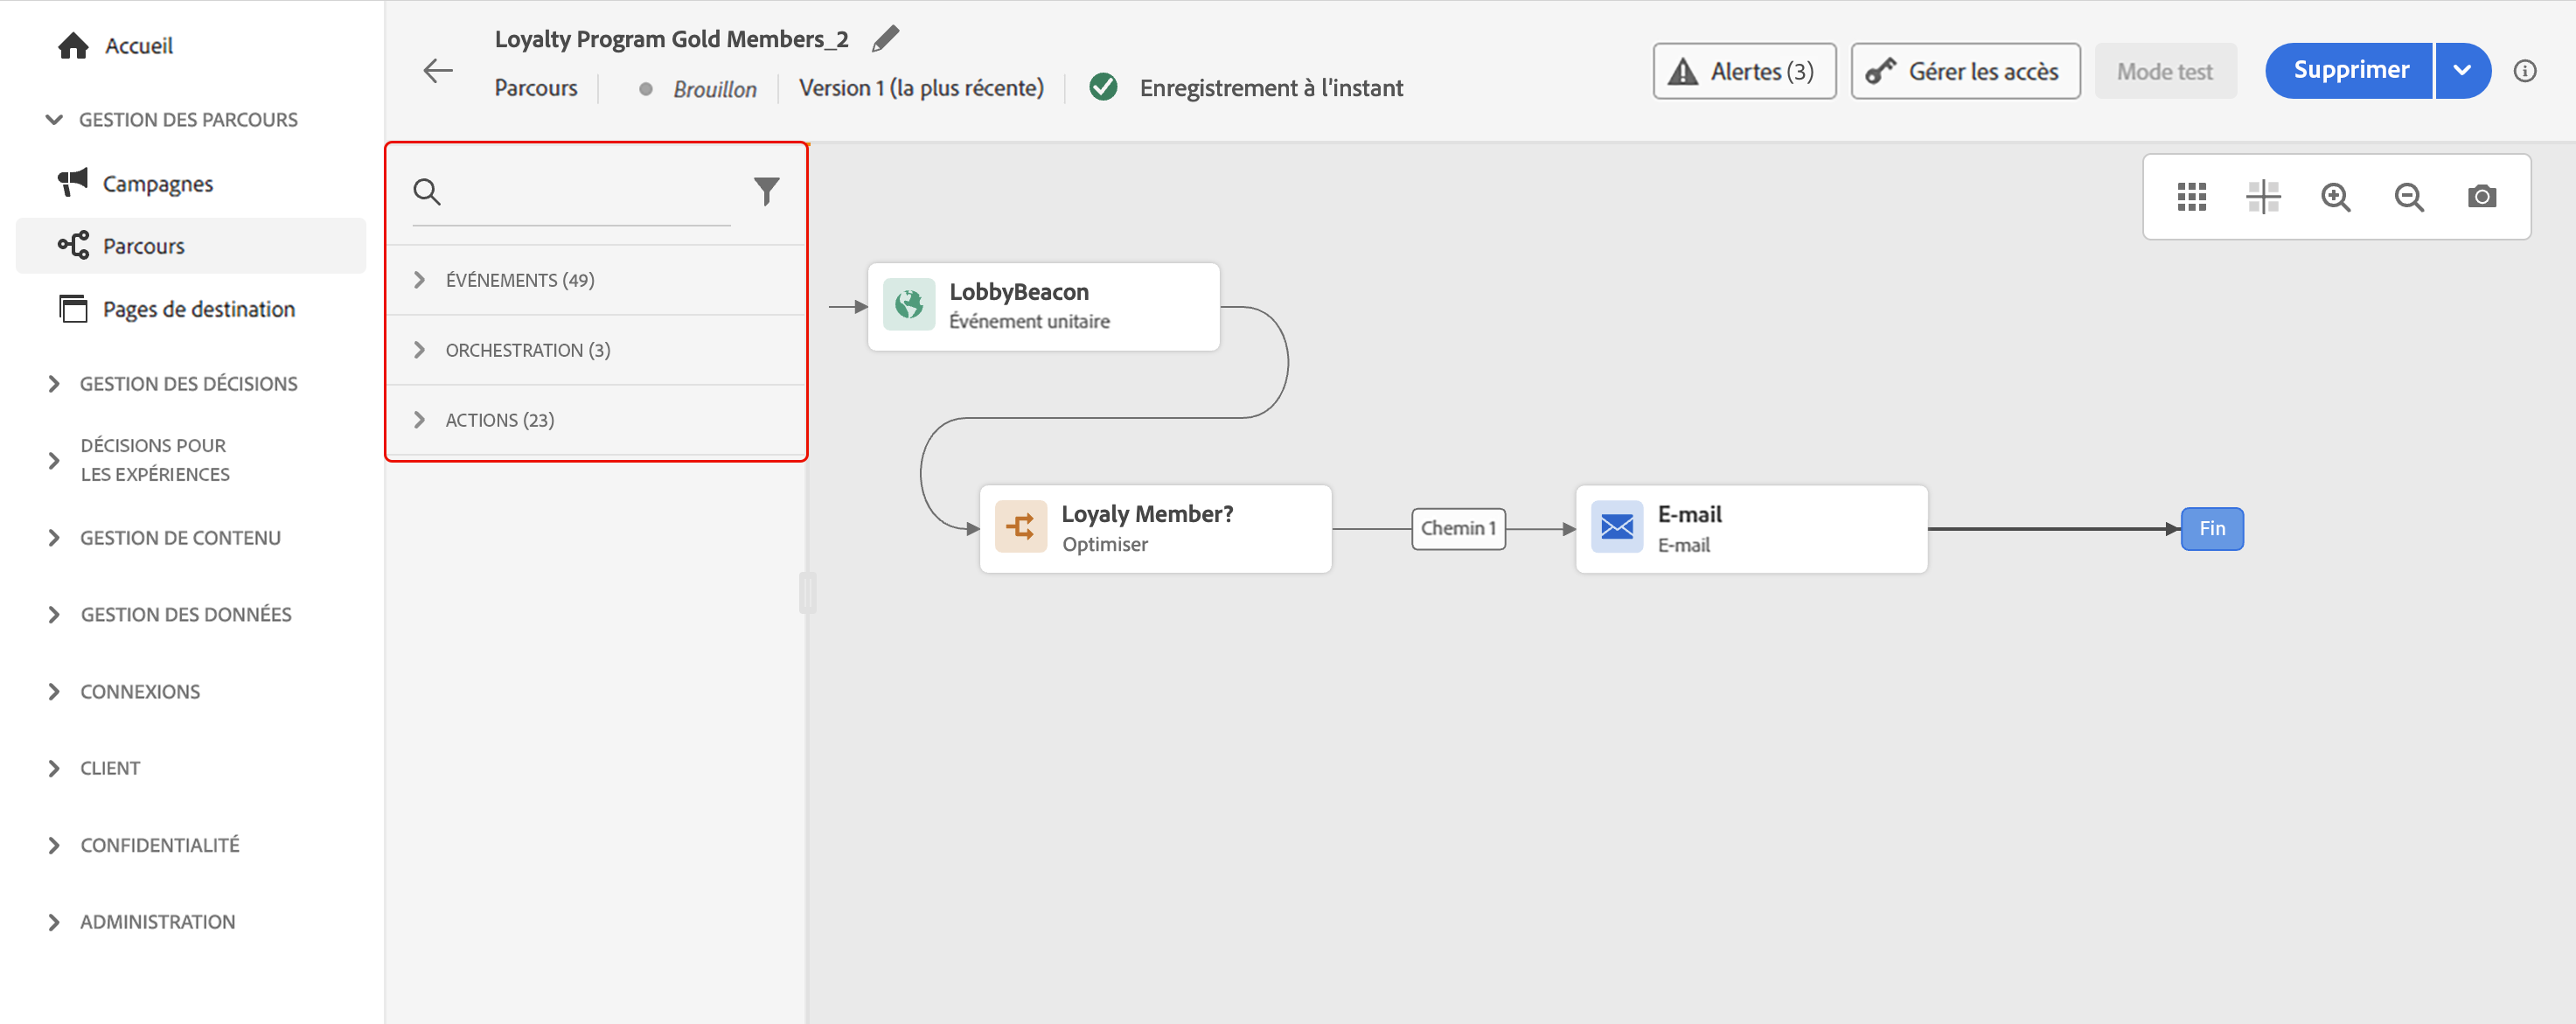
Task: Click the palette resize handle
Action: point(807,592)
